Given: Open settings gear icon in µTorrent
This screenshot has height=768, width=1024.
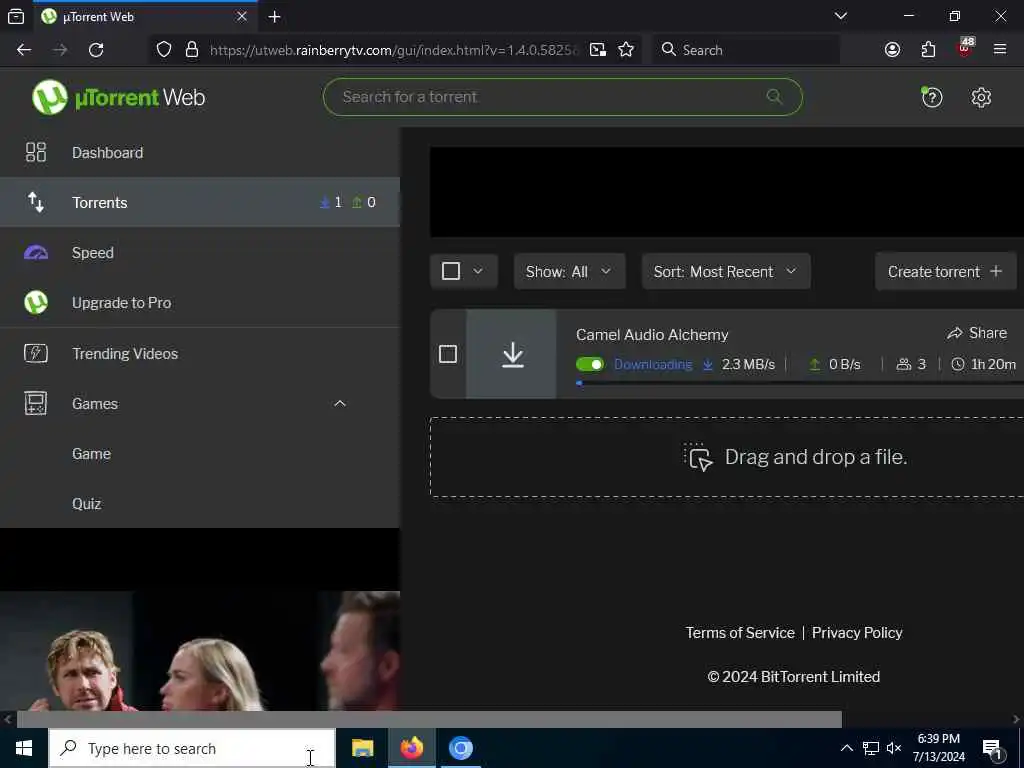Looking at the screenshot, I should pos(981,97).
